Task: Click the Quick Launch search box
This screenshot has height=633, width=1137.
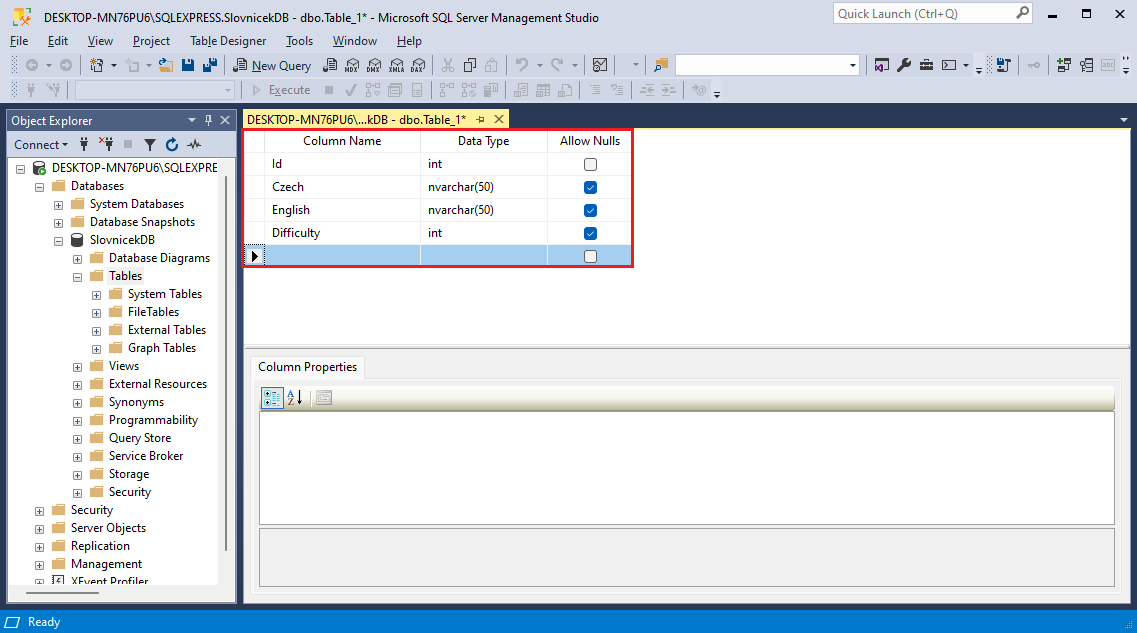Action: tap(924, 14)
